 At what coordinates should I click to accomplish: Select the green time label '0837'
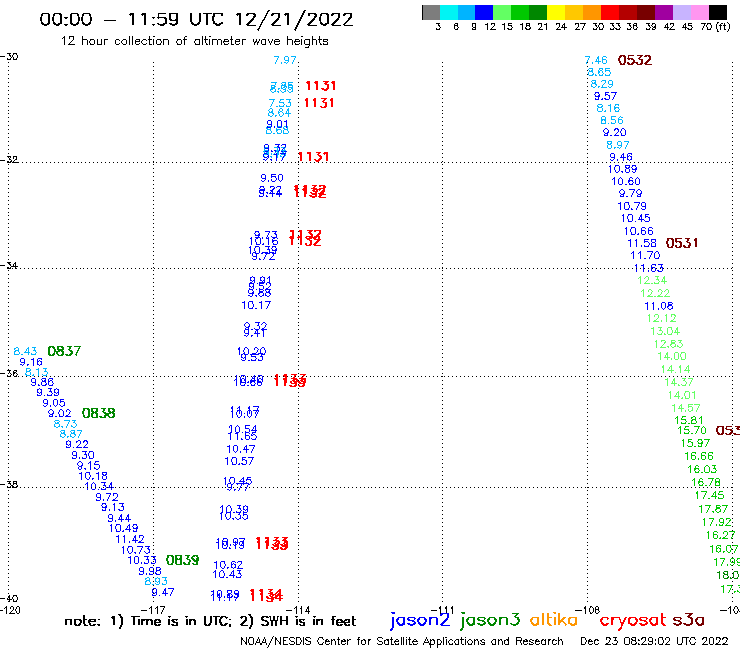pyautogui.click(x=64, y=351)
